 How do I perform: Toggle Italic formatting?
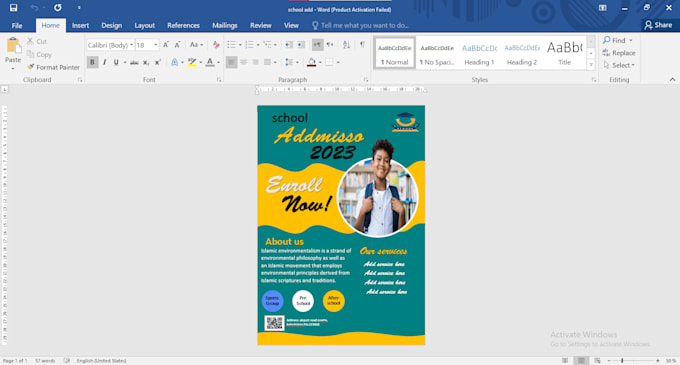pos(104,62)
